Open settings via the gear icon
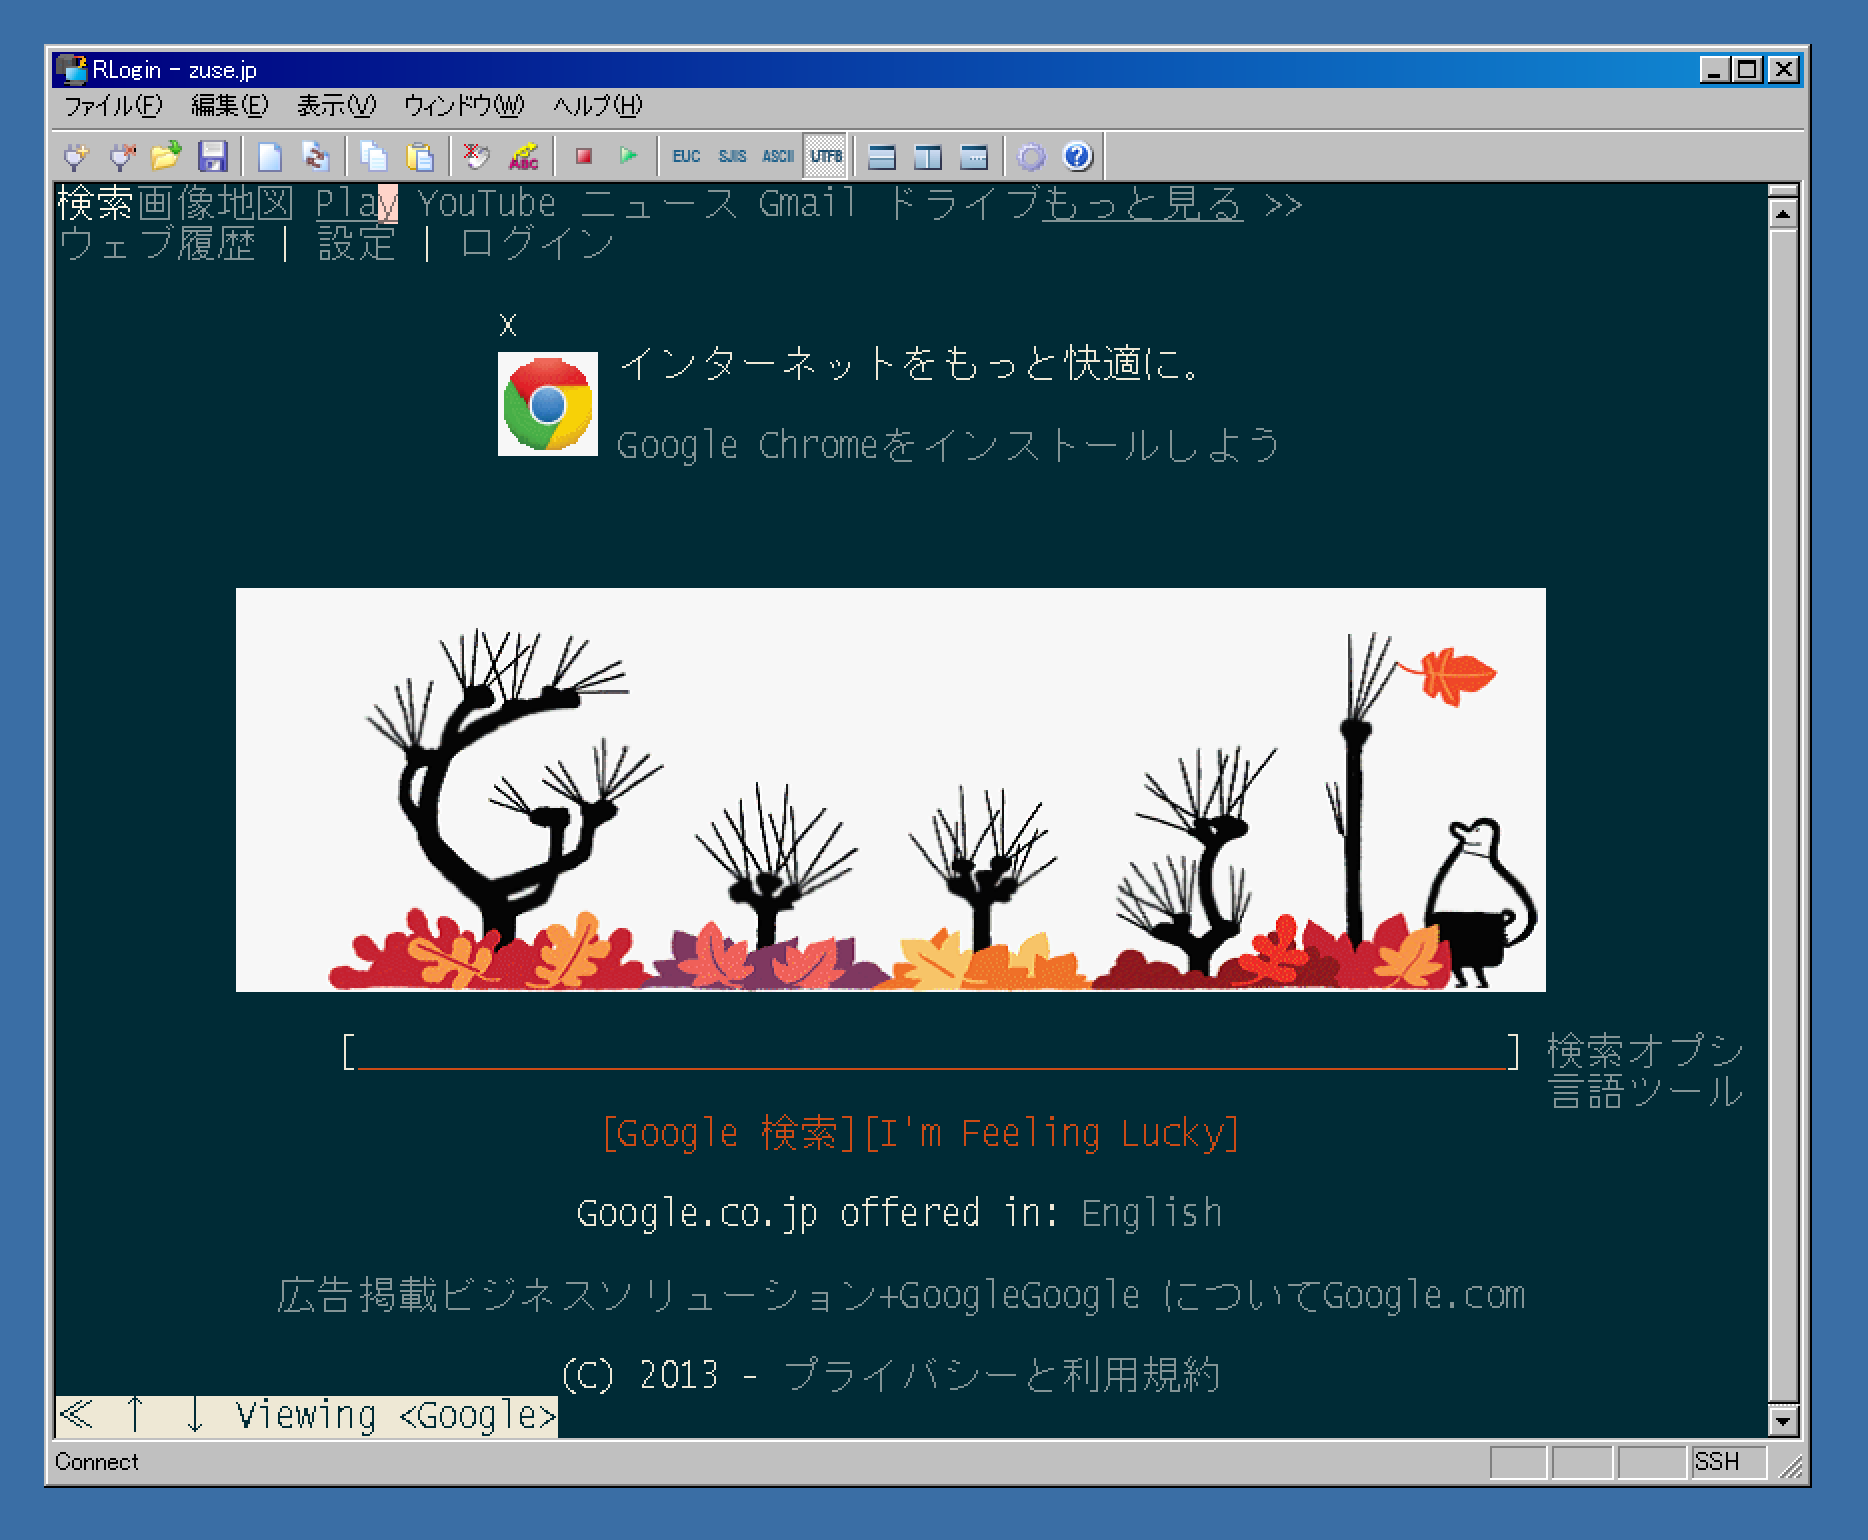Image resolution: width=1868 pixels, height=1540 pixels. pyautogui.click(x=1031, y=156)
